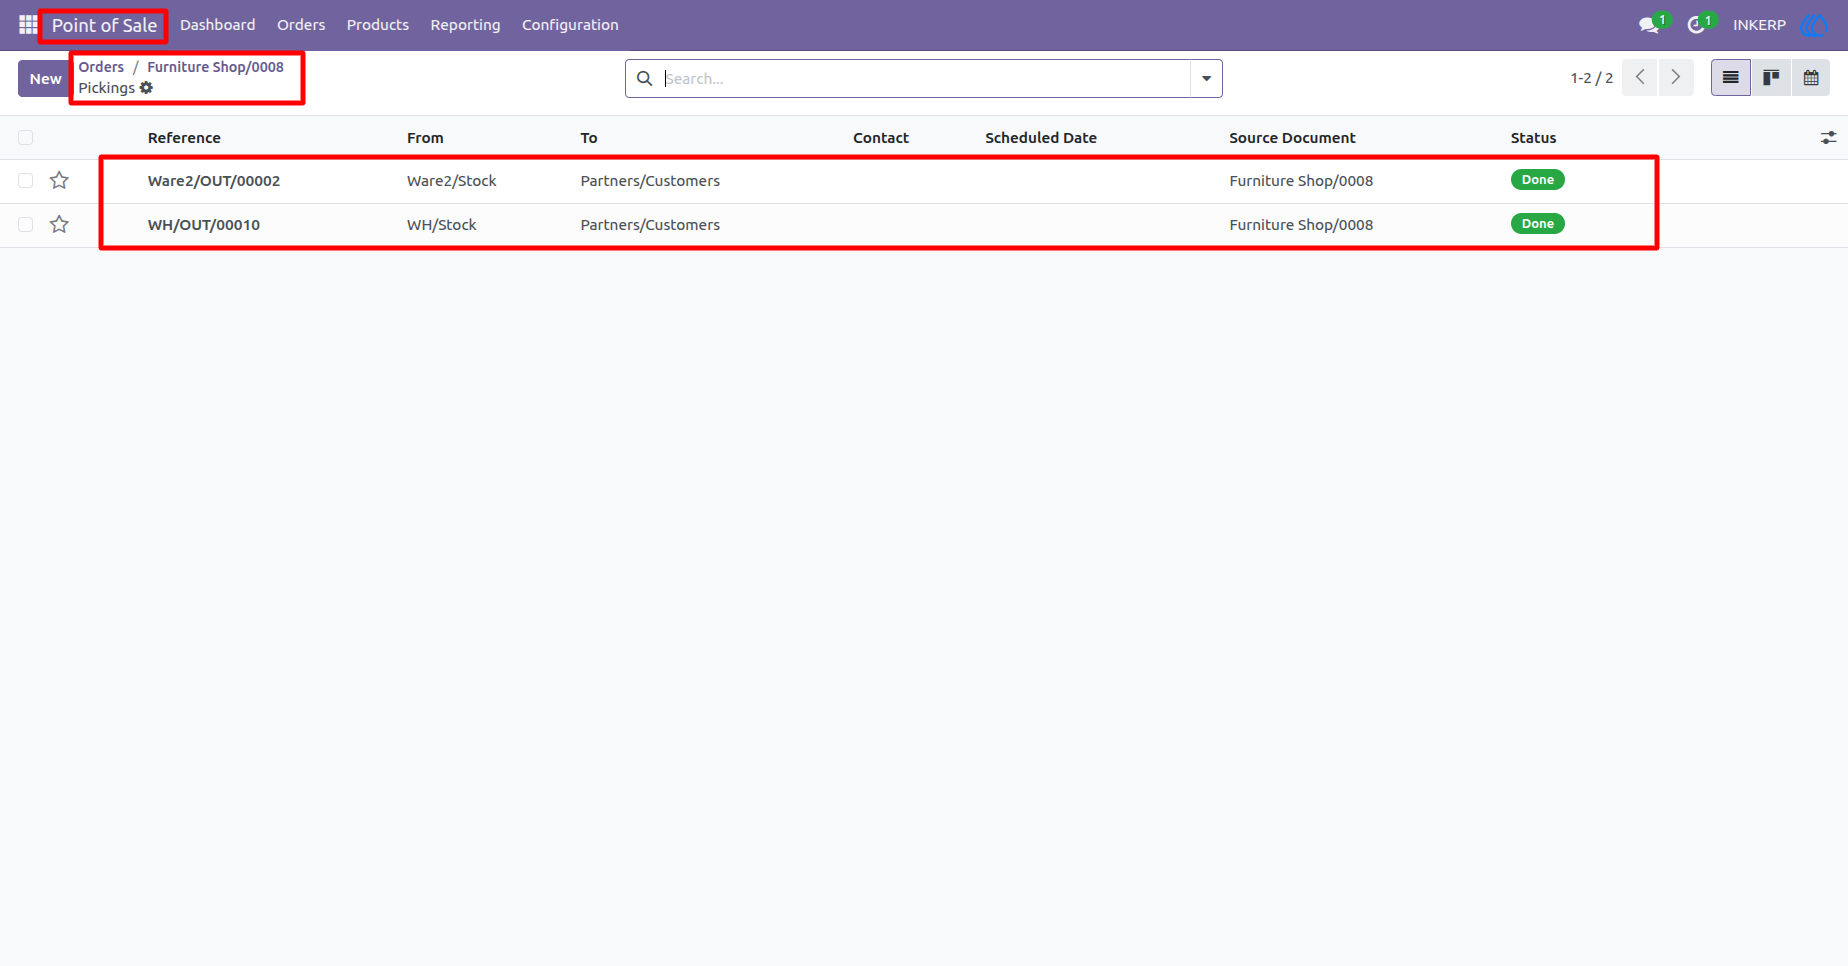Open Furniture Shop/0008 breadcrumb link
The image size is (1848, 966).
point(215,67)
